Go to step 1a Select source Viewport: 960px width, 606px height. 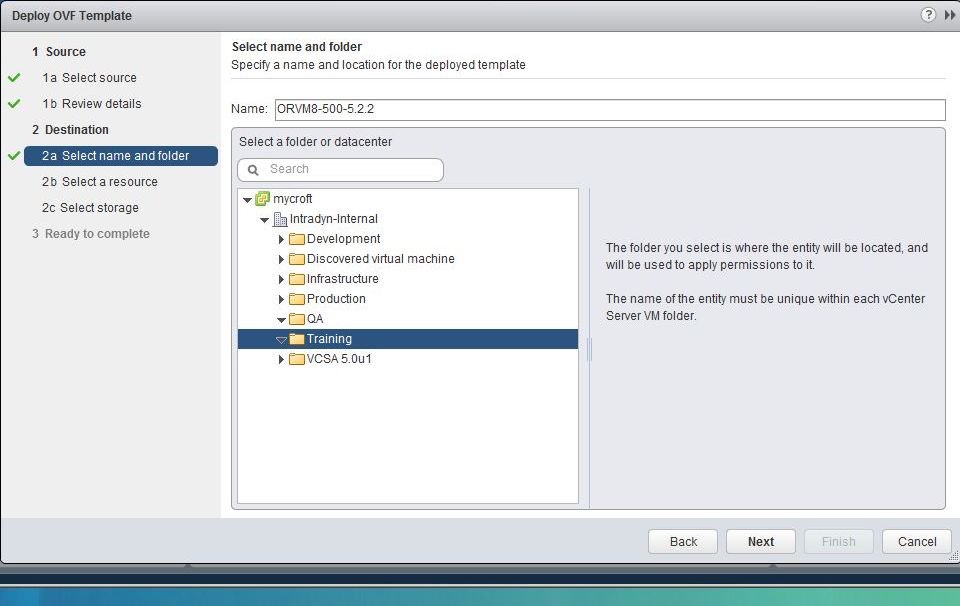pyautogui.click(x=89, y=78)
